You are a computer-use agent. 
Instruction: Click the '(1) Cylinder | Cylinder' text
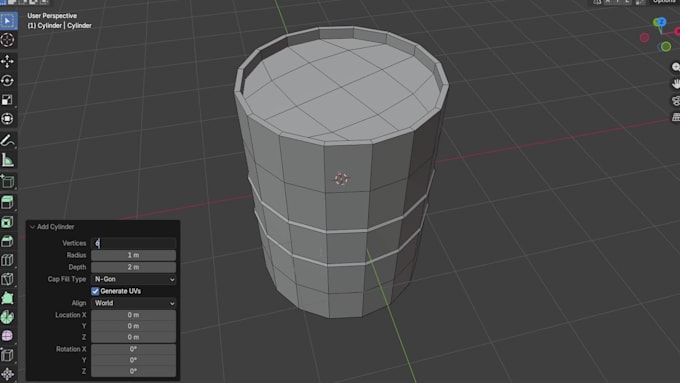click(59, 26)
